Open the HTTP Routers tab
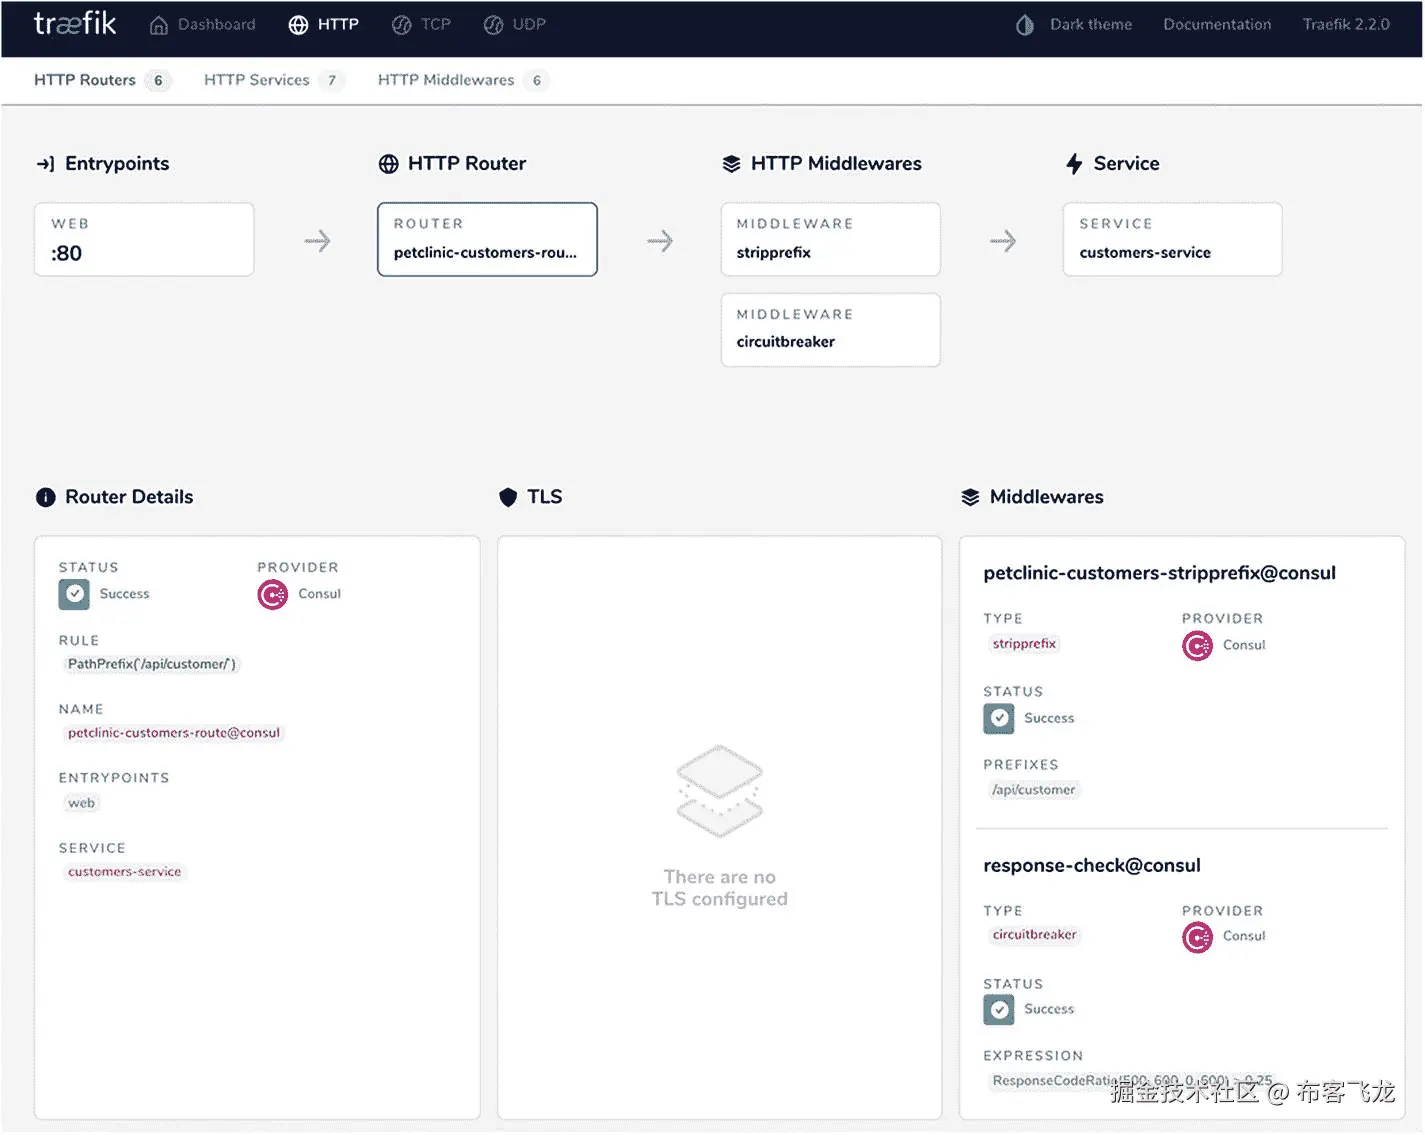 (102, 80)
